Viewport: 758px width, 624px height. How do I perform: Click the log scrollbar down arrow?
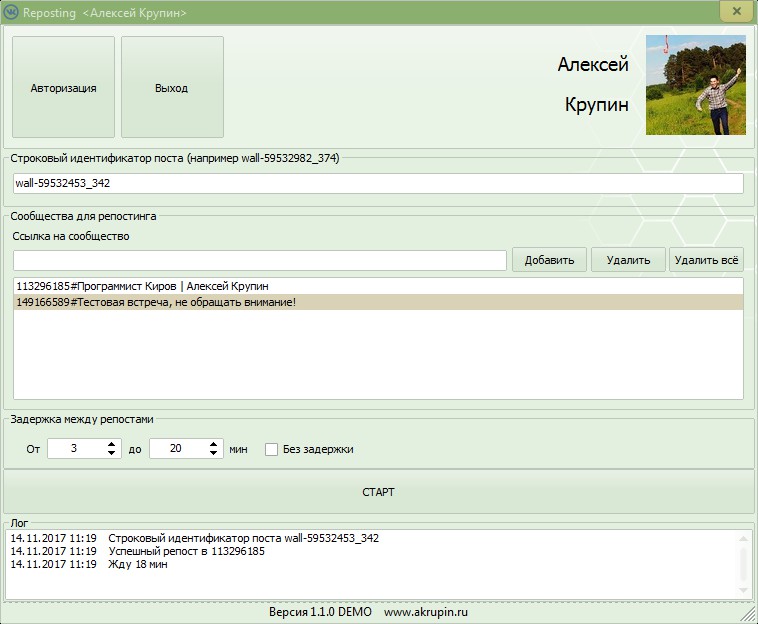743,591
